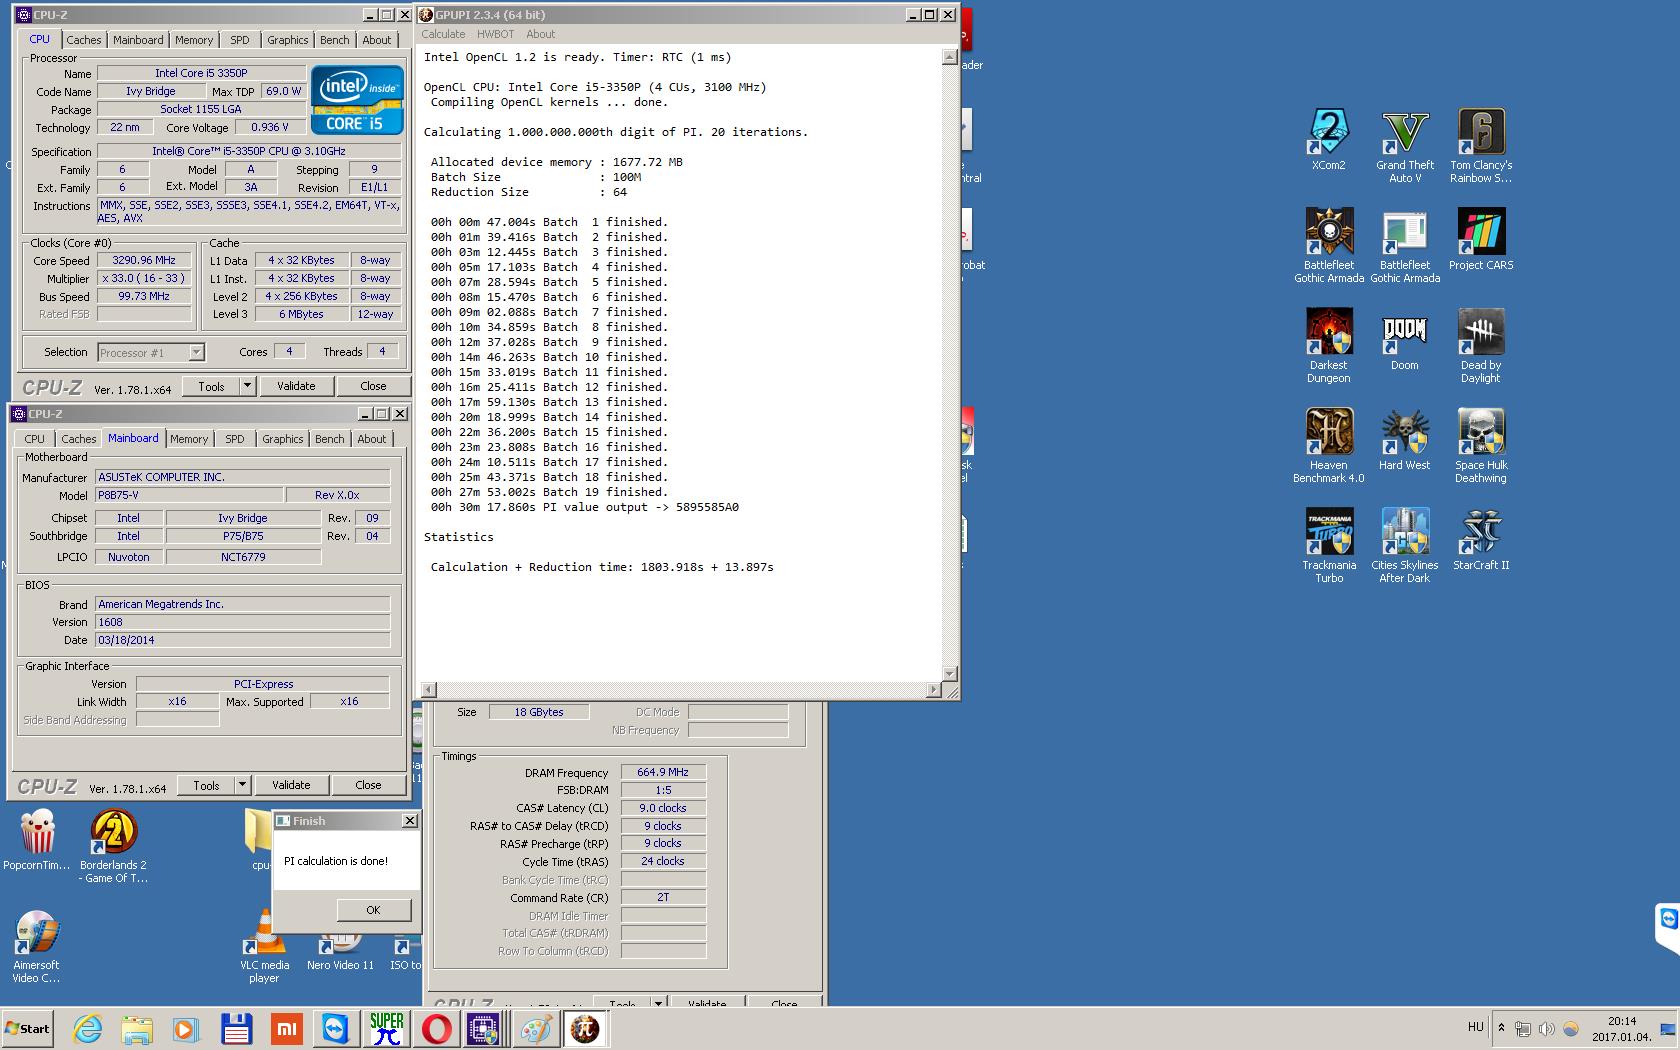Screen dimensions: 1680x1050
Task: Click the CPU-Z taskbar icon
Action: tap(484, 1029)
